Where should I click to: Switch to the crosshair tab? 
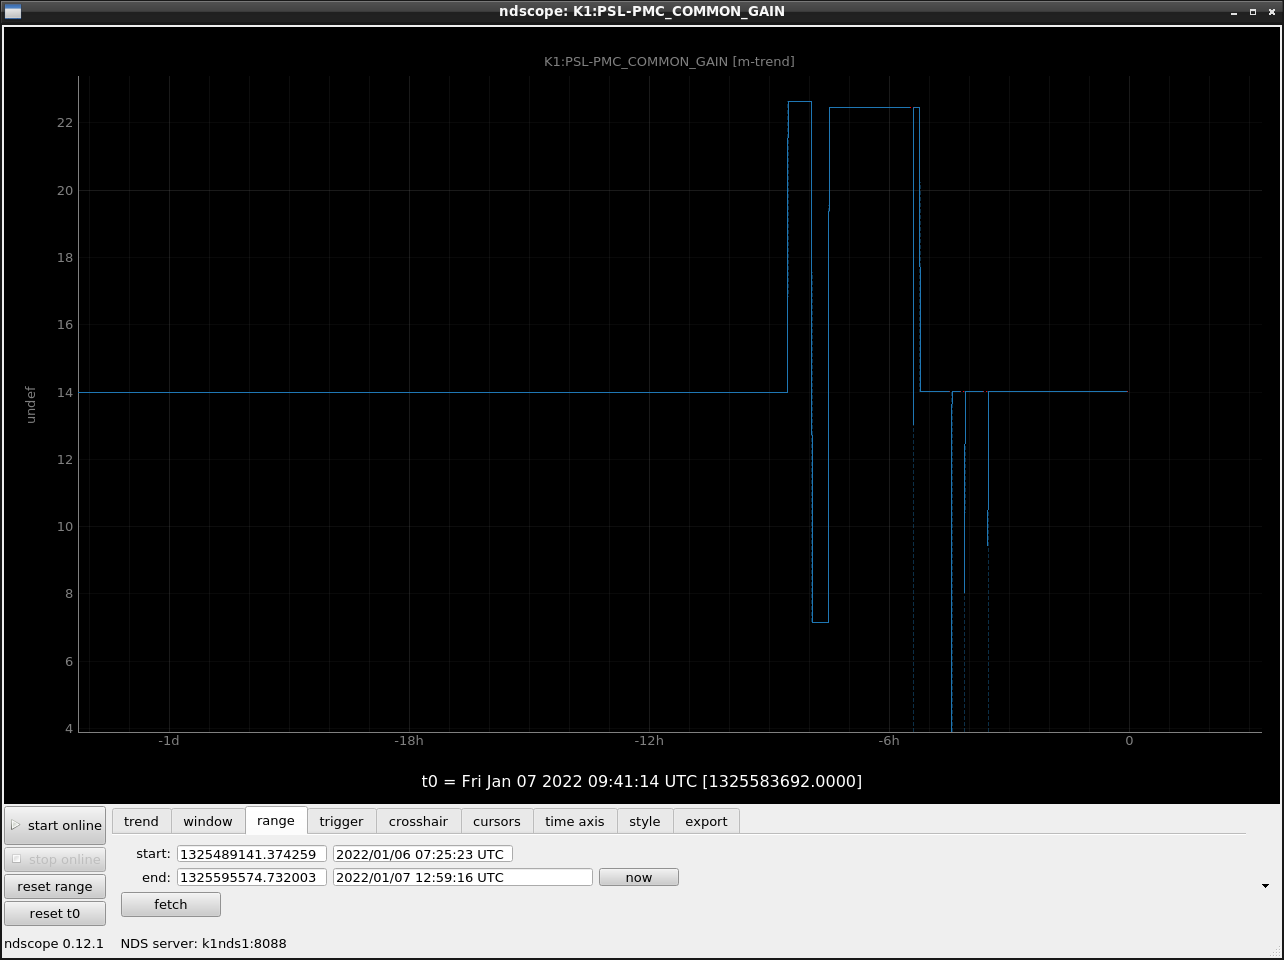point(418,821)
